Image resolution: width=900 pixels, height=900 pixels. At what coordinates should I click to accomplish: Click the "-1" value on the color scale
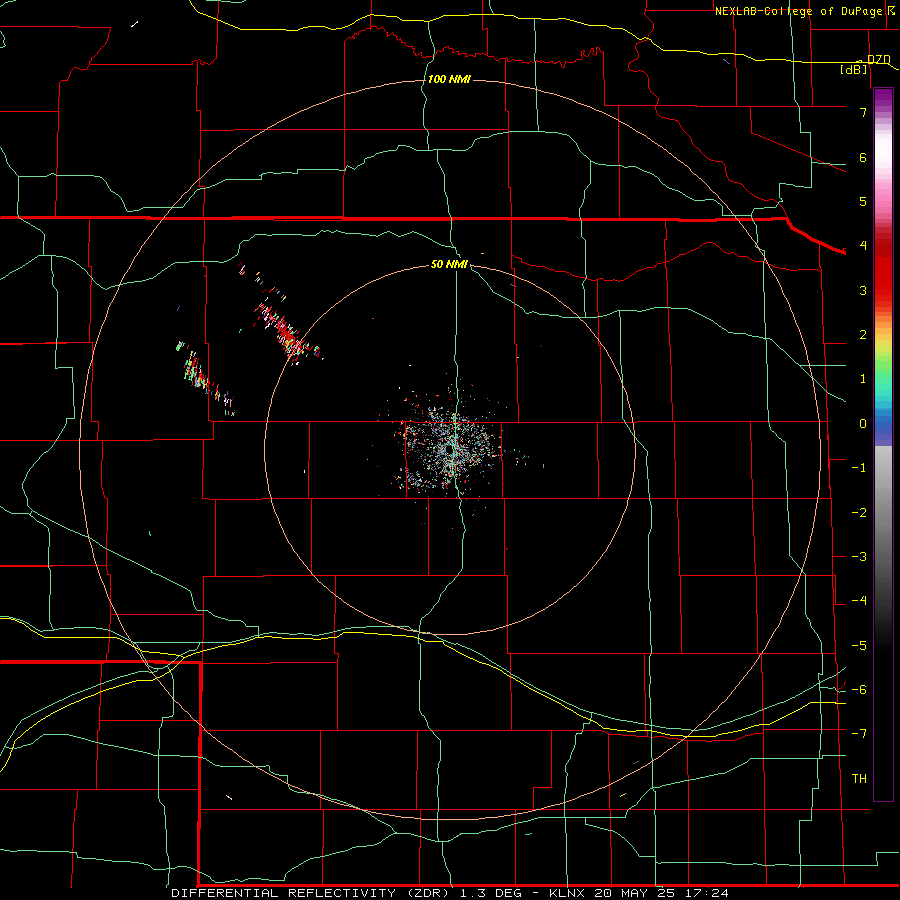859,468
